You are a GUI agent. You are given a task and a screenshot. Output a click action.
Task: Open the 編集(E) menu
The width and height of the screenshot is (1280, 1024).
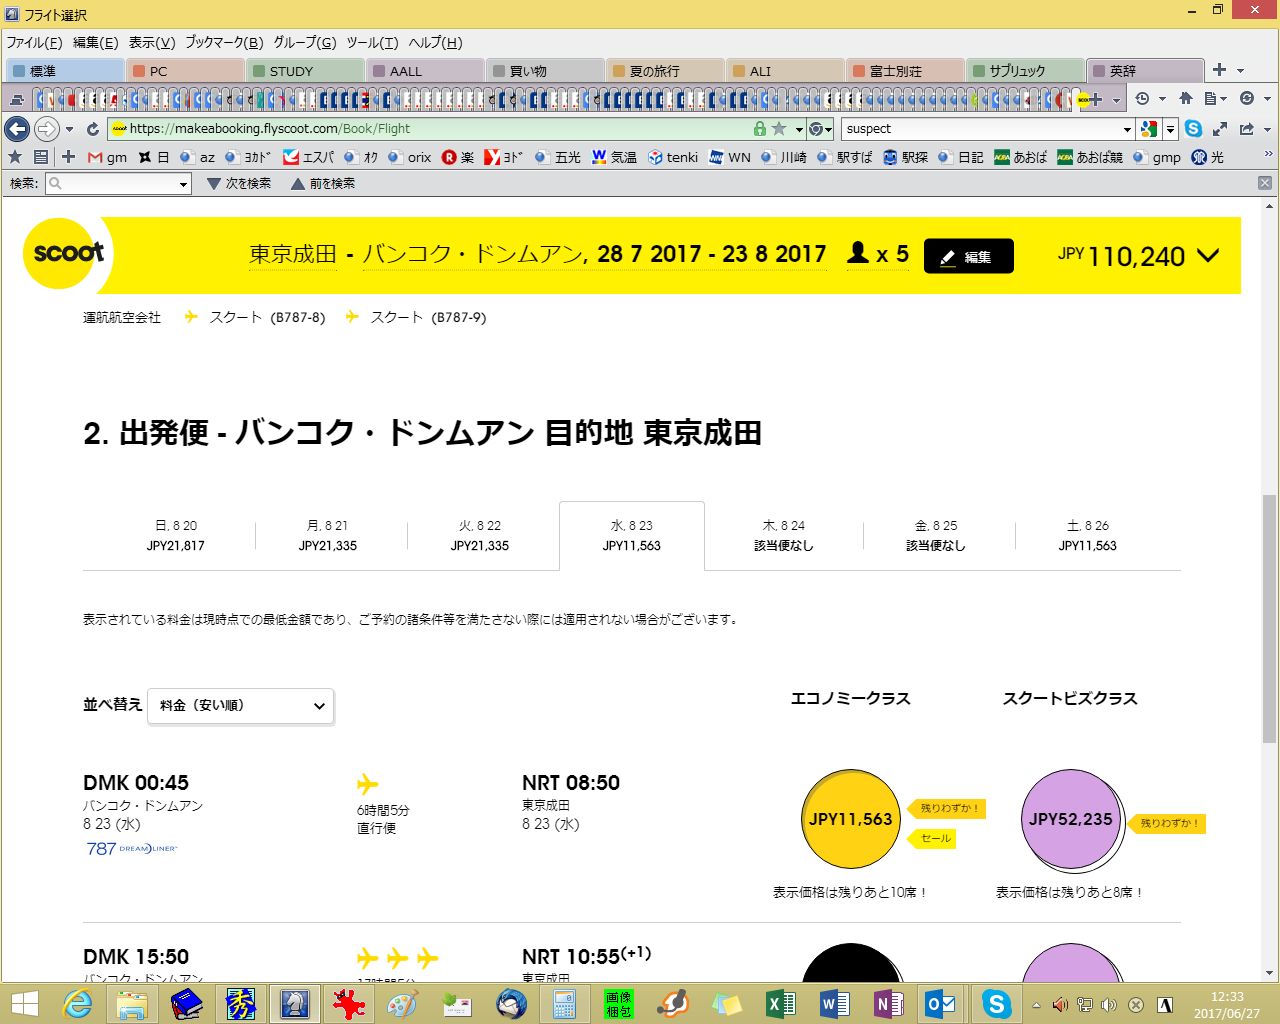point(95,42)
